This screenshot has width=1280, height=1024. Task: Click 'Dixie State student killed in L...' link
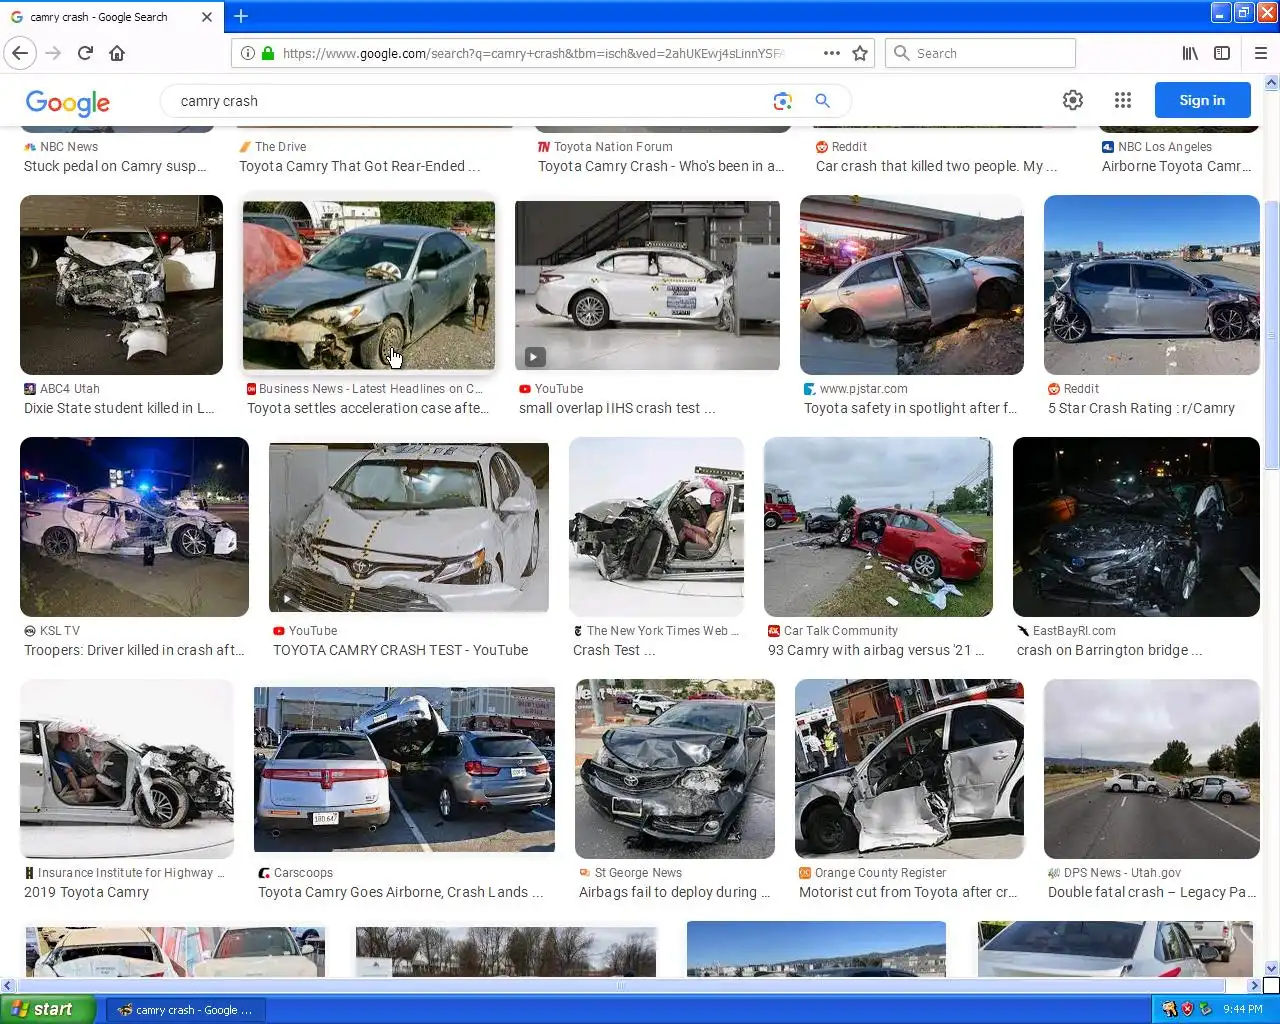point(119,408)
